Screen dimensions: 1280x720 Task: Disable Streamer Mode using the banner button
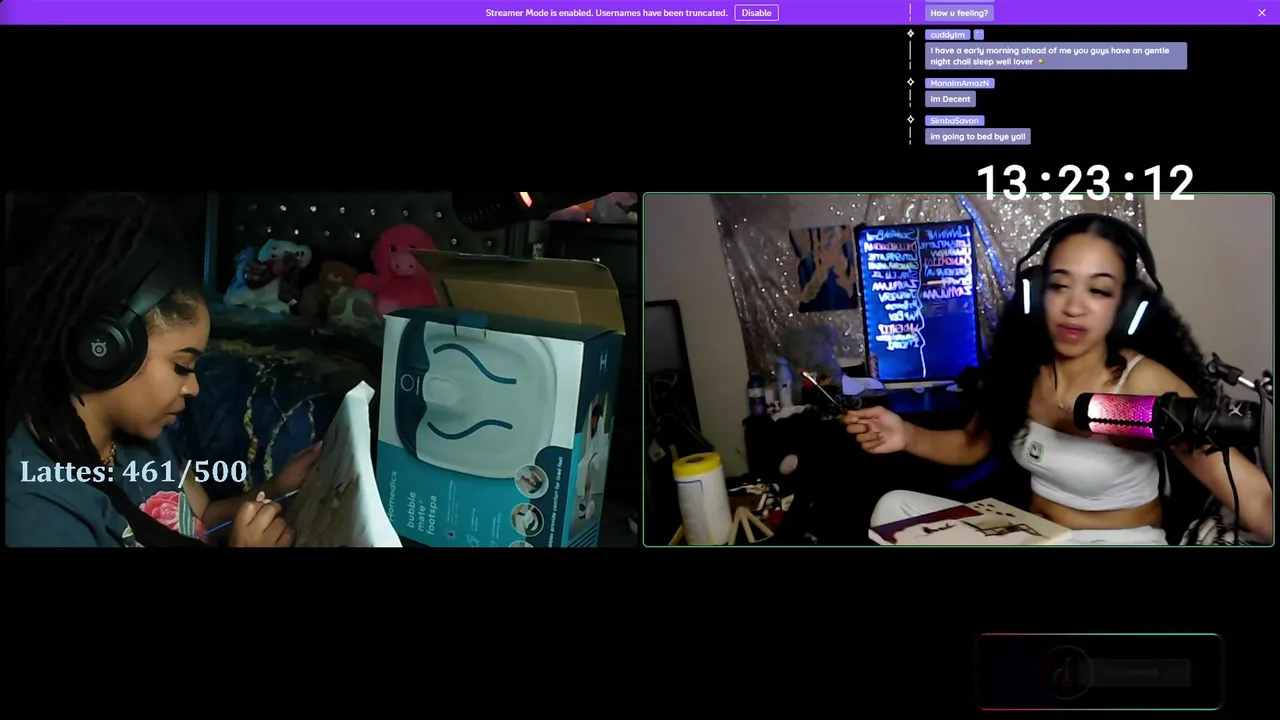click(756, 13)
